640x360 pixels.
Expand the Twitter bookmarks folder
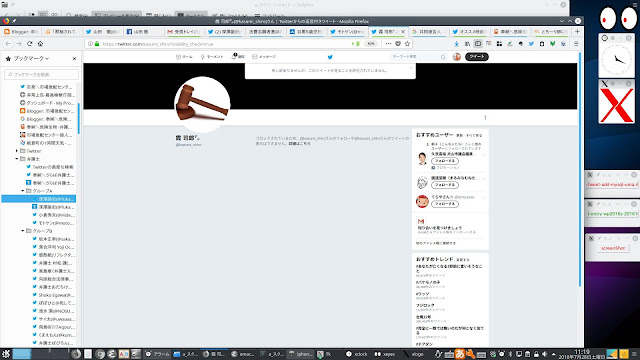[17, 151]
